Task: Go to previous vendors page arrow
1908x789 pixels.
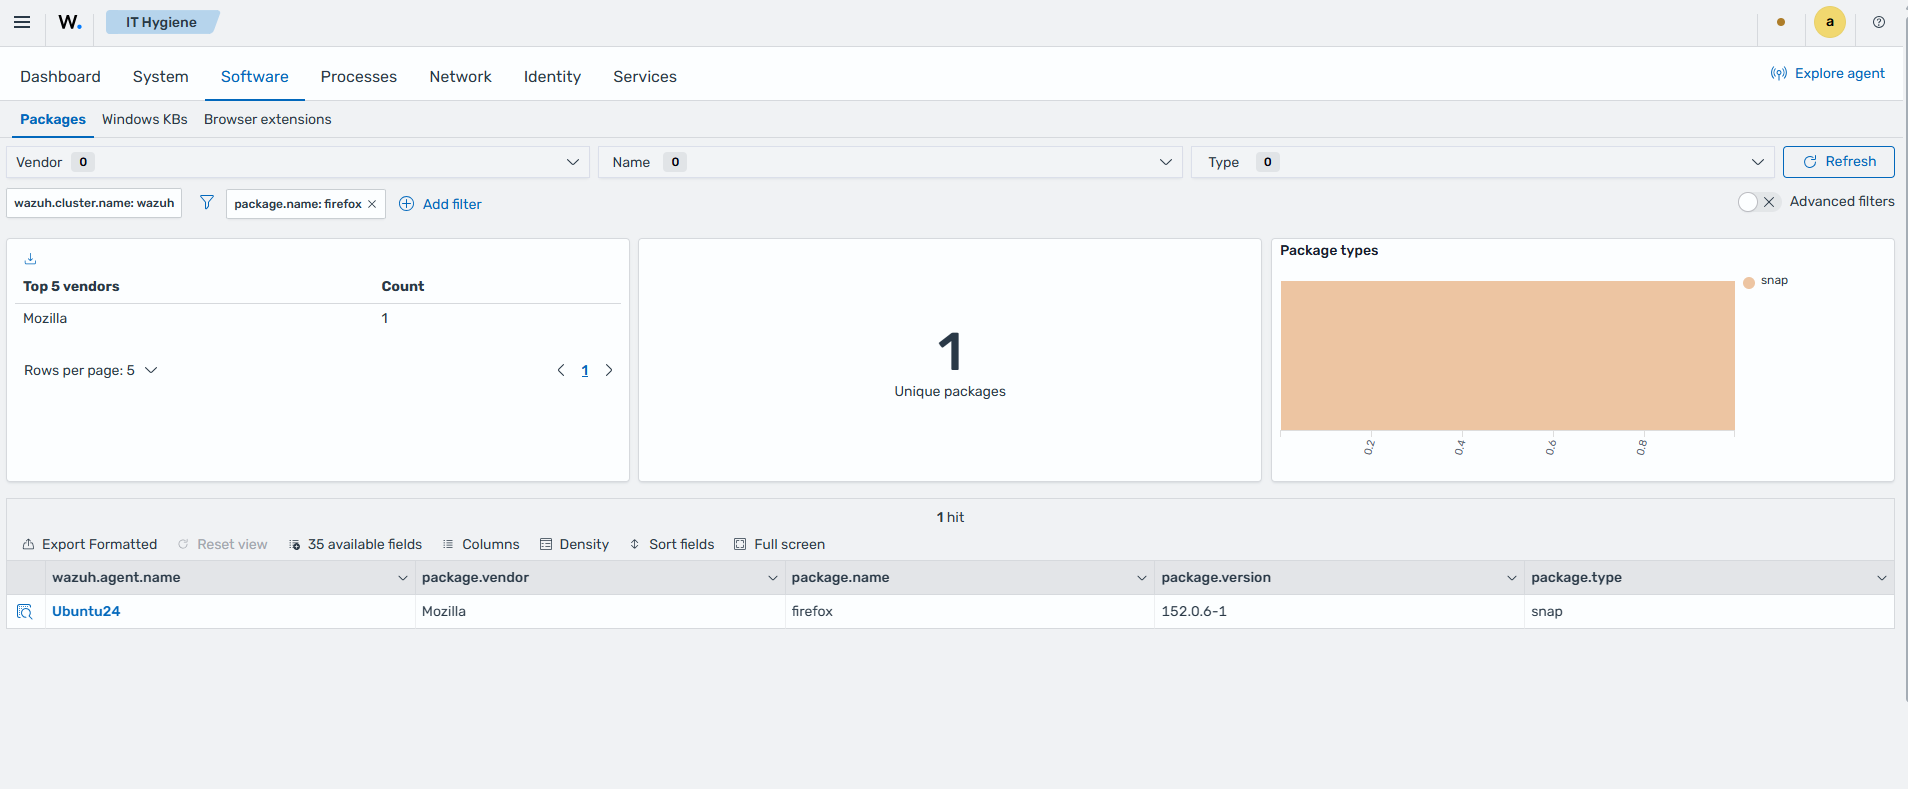Action: point(561,370)
